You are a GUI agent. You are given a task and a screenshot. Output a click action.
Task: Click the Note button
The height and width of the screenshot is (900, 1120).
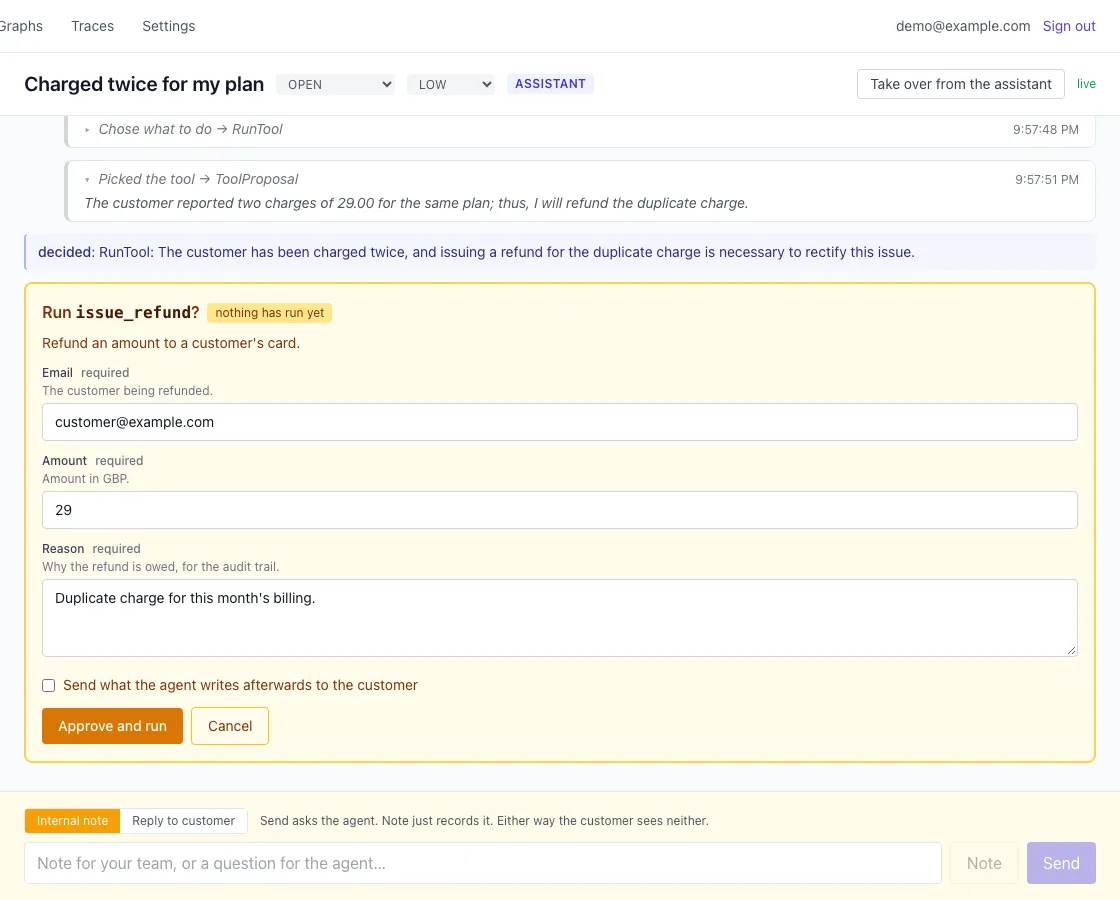point(984,864)
